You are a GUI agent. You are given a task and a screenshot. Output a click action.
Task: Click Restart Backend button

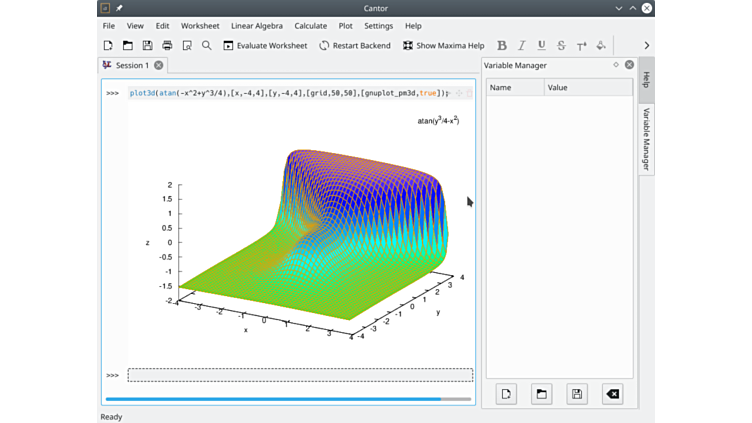tap(355, 45)
